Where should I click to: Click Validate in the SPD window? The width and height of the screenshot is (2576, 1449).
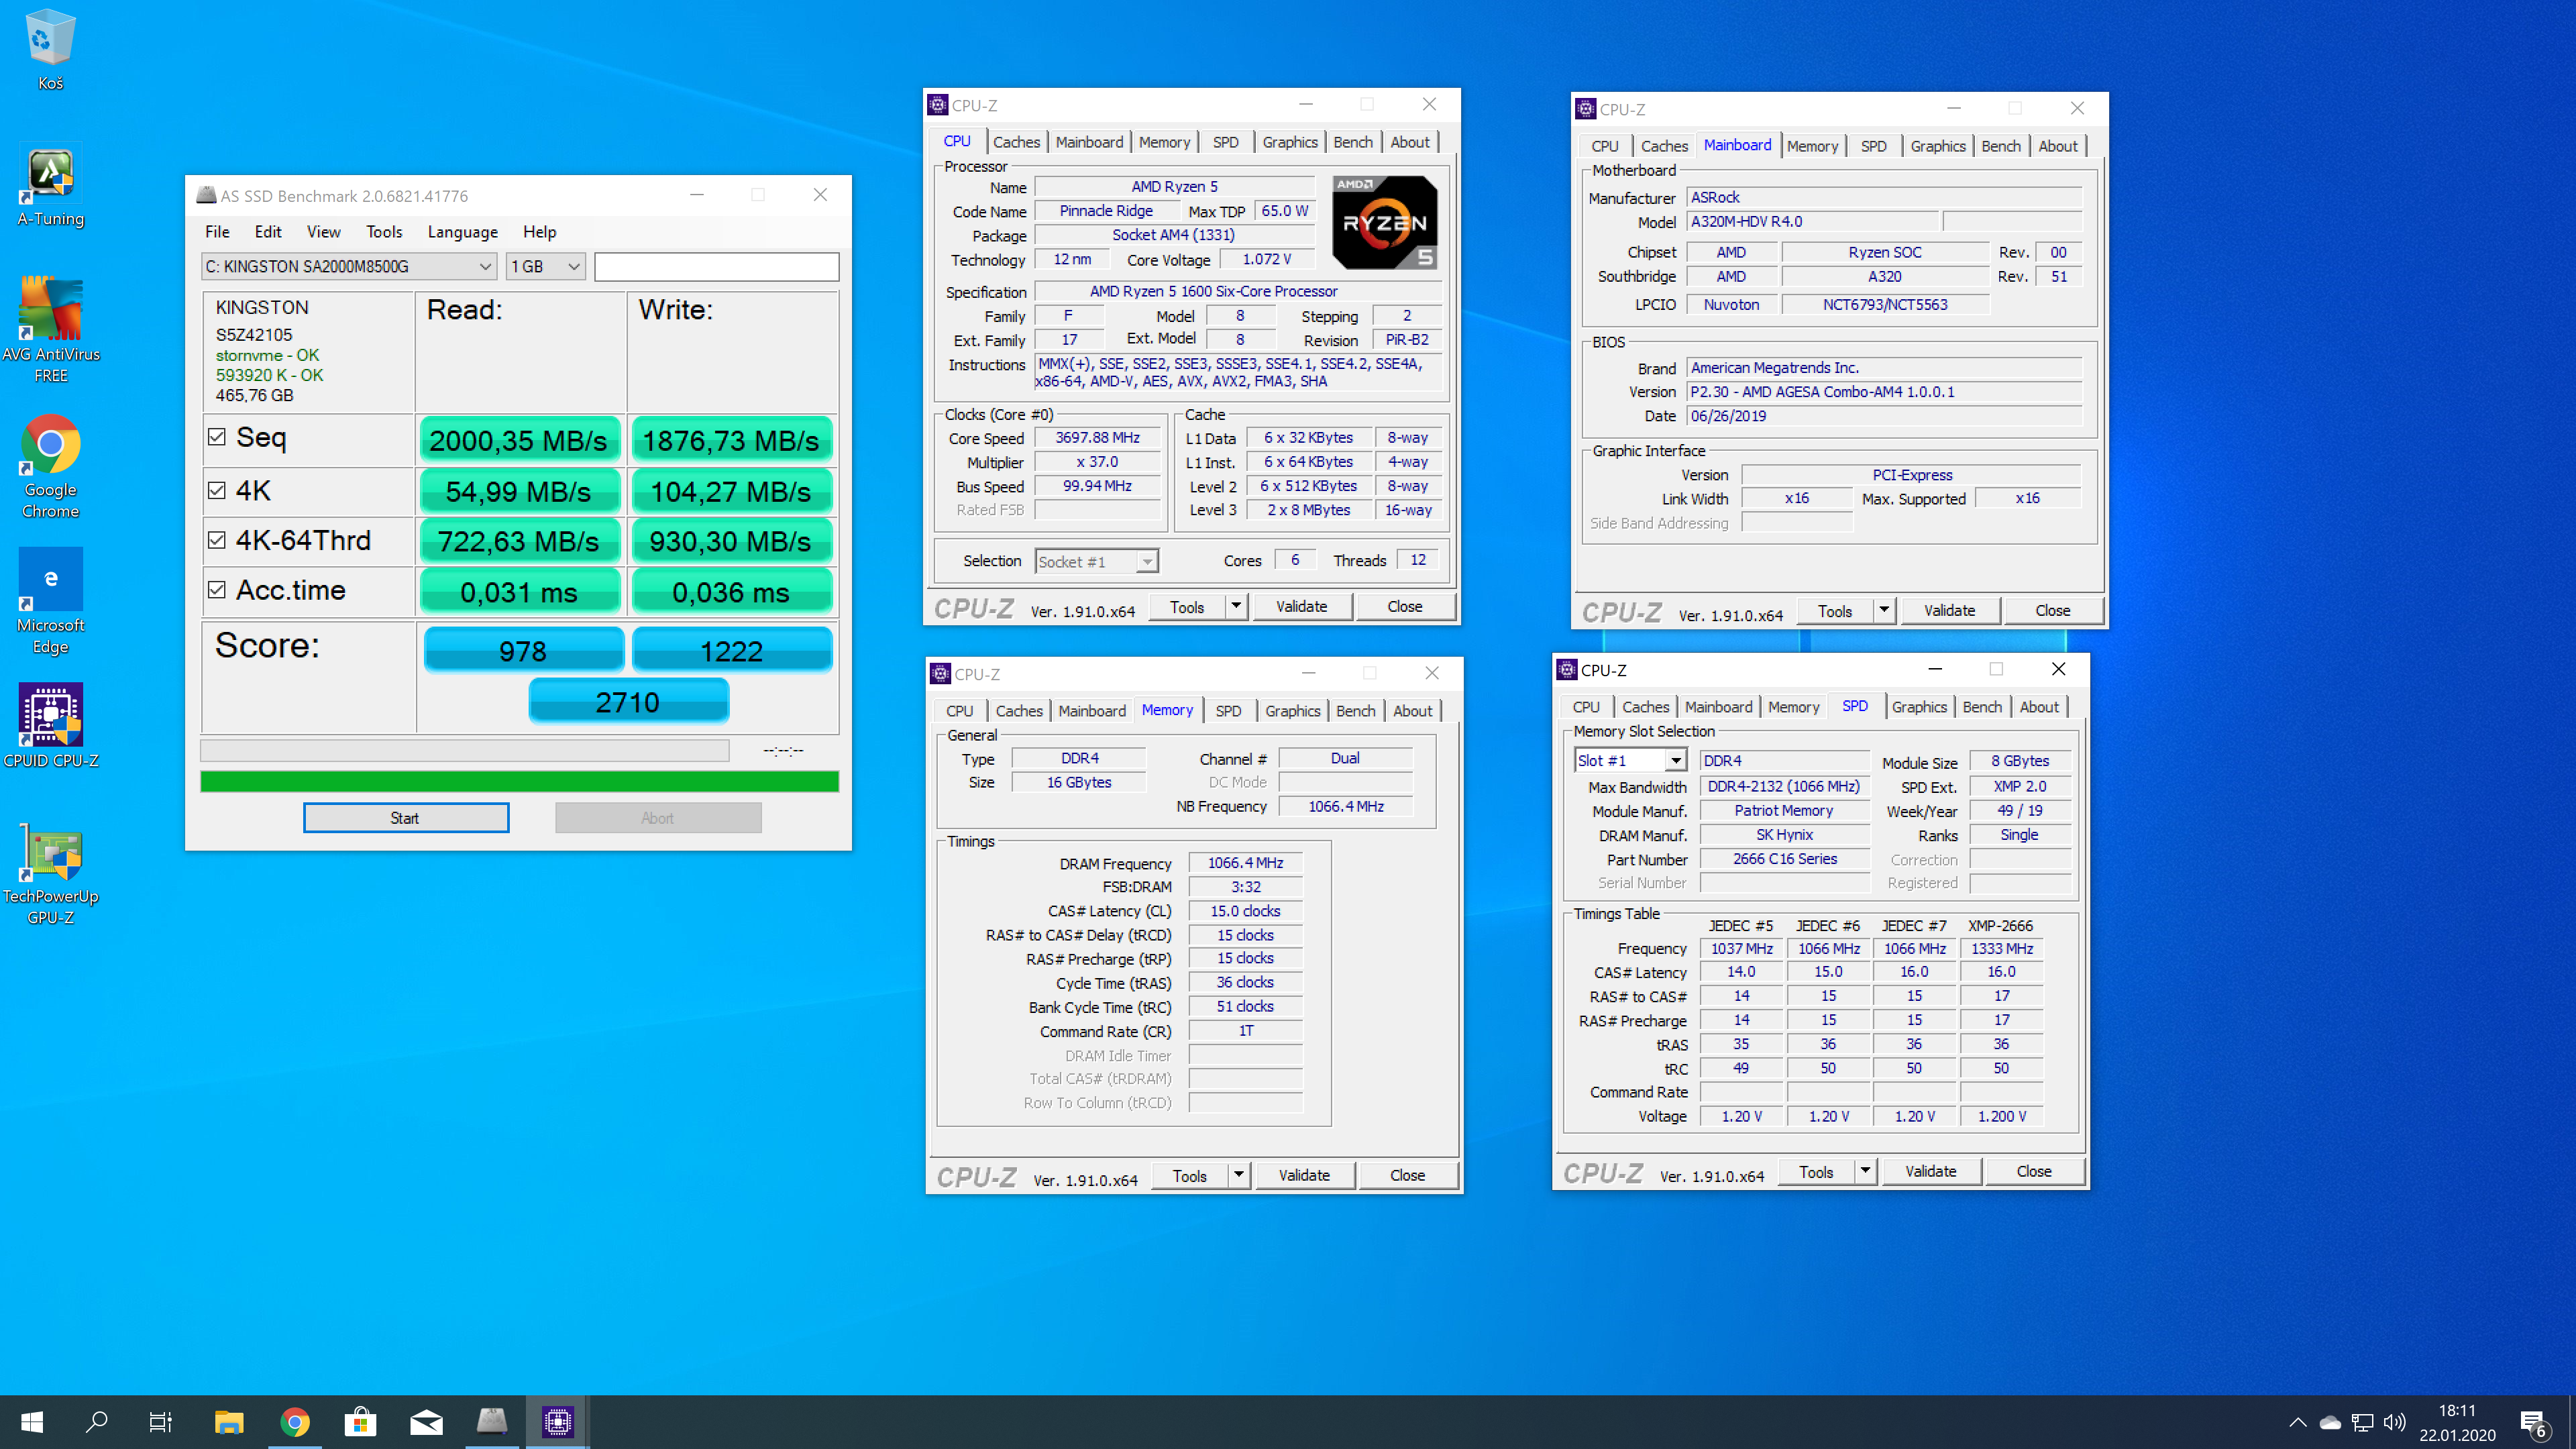pos(1930,1171)
